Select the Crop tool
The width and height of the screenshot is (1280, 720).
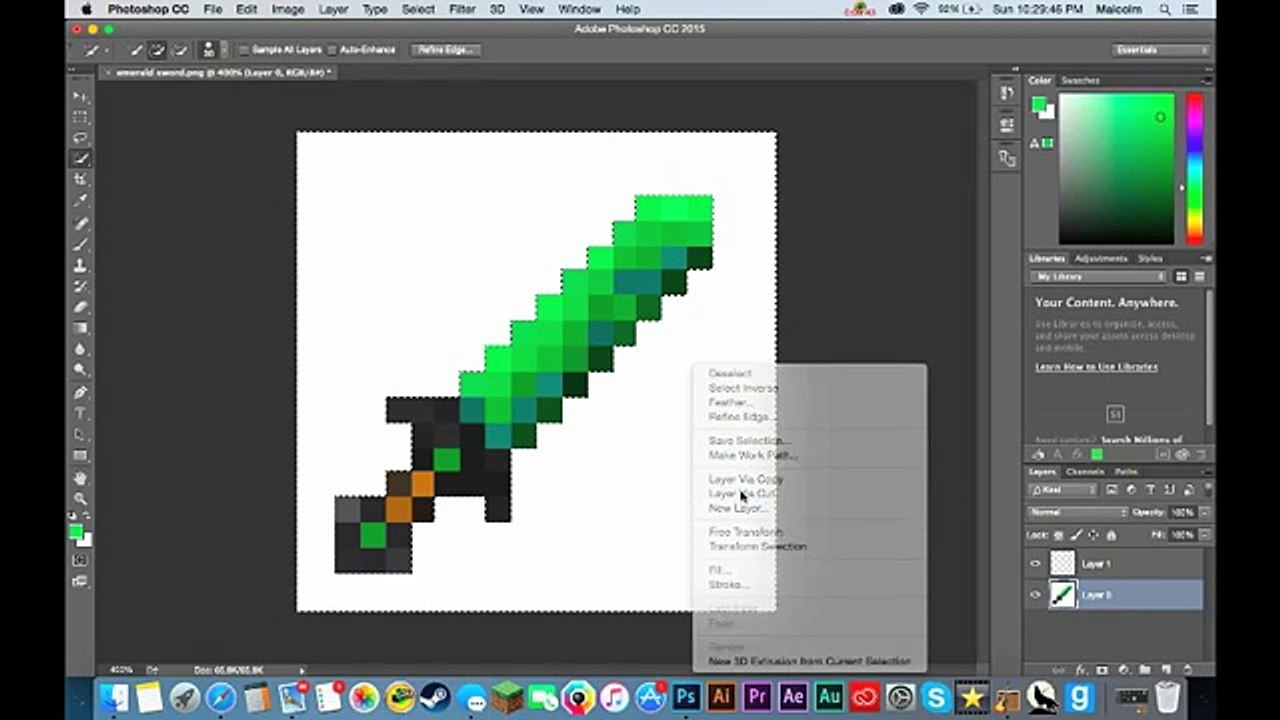(x=81, y=180)
